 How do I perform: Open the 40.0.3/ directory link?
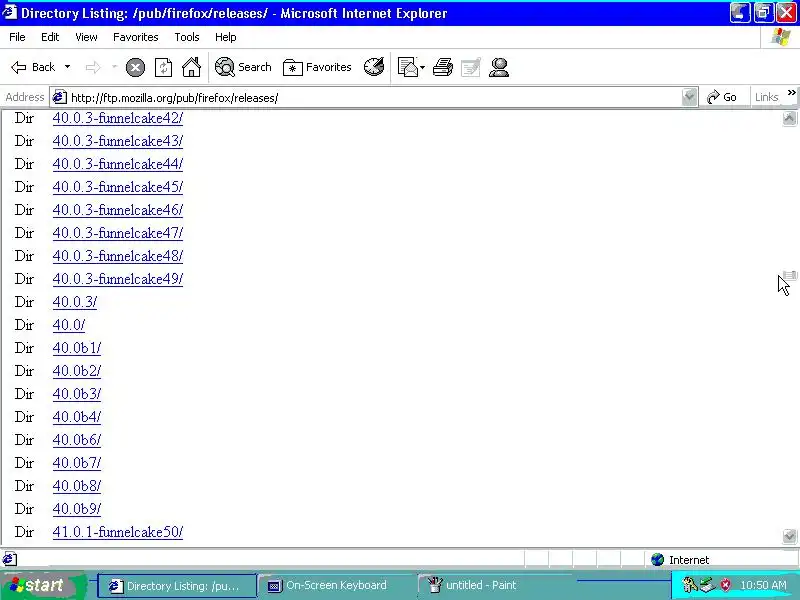pos(74,302)
